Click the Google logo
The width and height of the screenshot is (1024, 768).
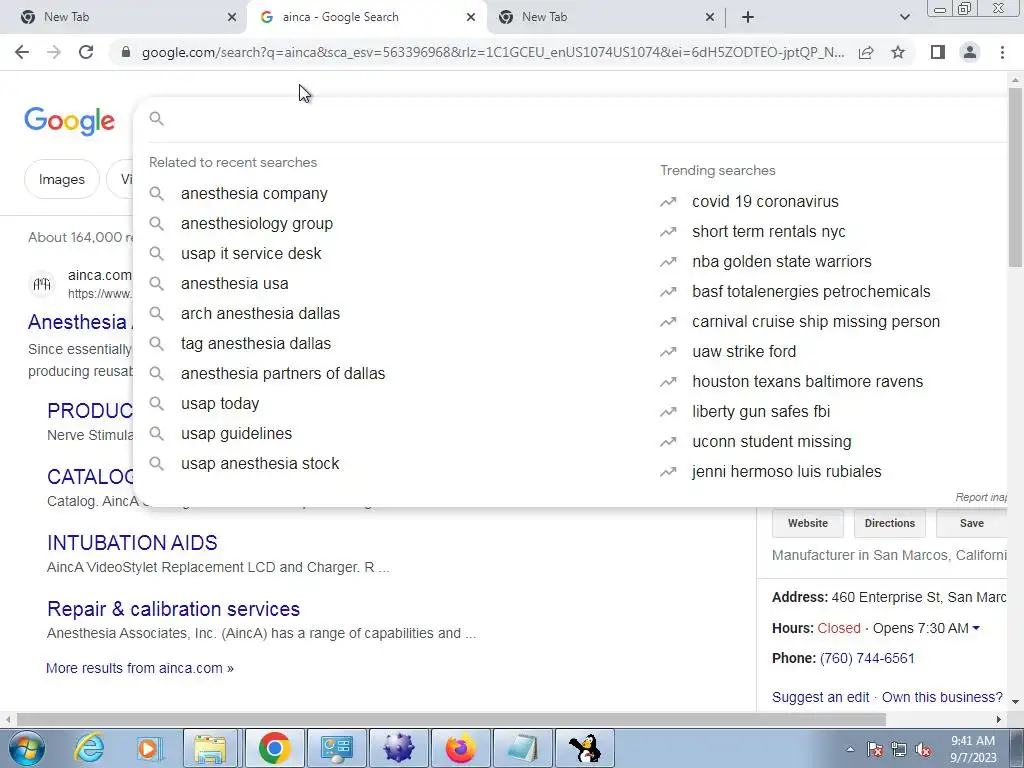pyautogui.click(x=70, y=121)
